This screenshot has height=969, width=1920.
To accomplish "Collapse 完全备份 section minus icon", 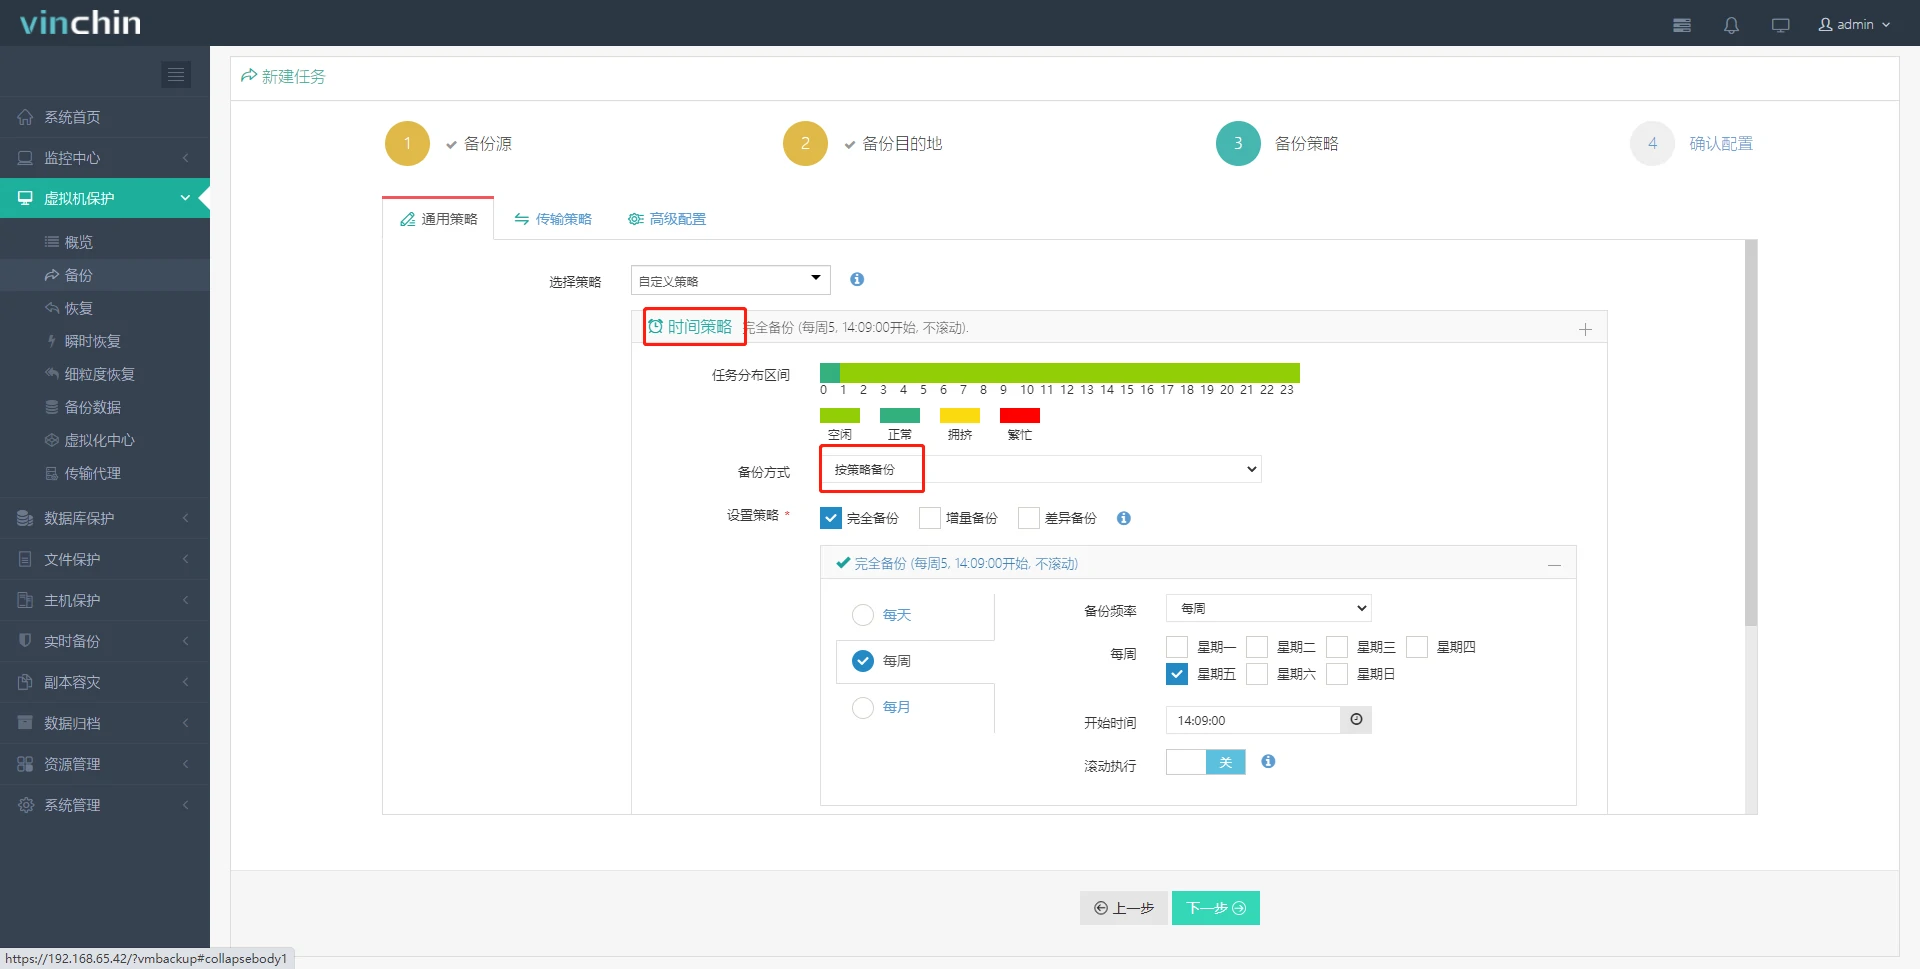I will pos(1554,565).
